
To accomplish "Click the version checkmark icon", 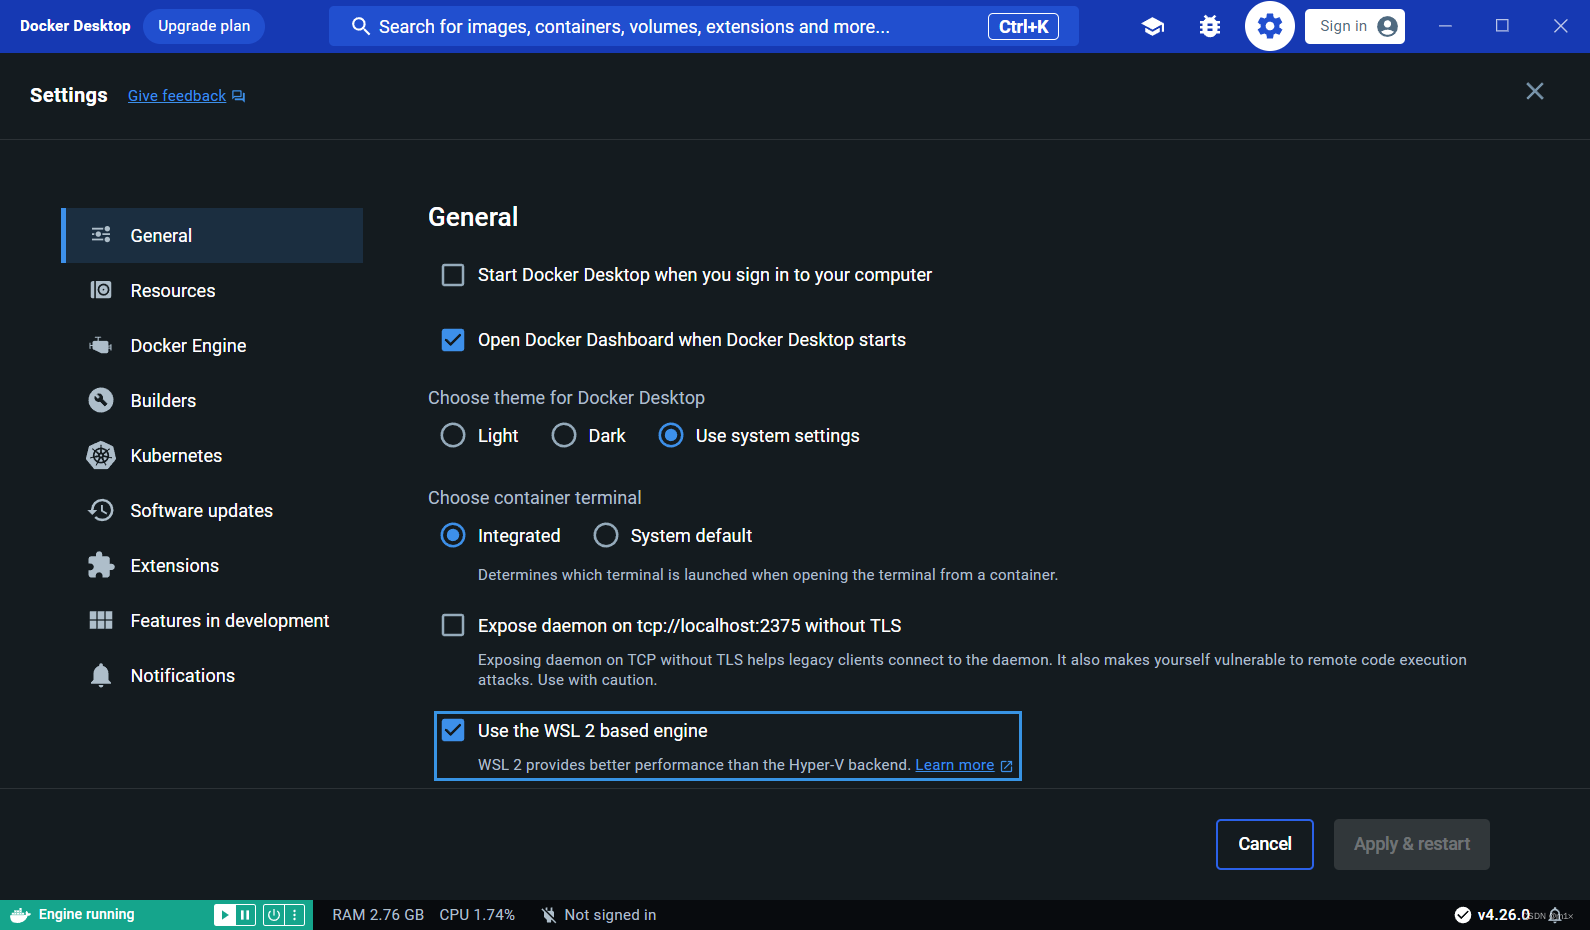I will pyautogui.click(x=1463, y=915).
